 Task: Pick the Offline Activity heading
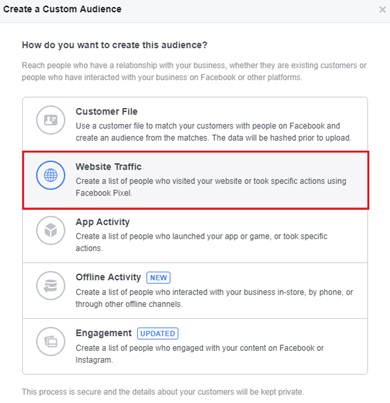pyautogui.click(x=108, y=277)
